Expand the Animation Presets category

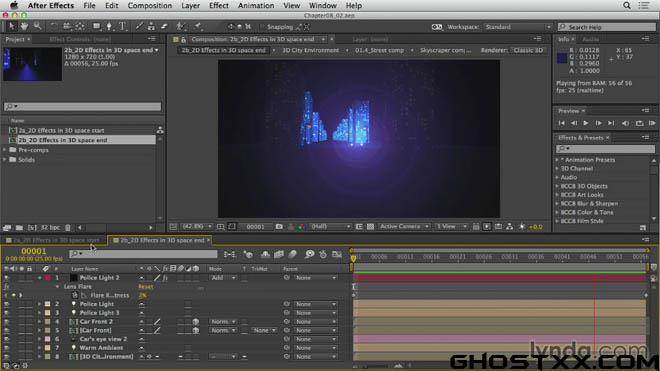pyautogui.click(x=557, y=160)
